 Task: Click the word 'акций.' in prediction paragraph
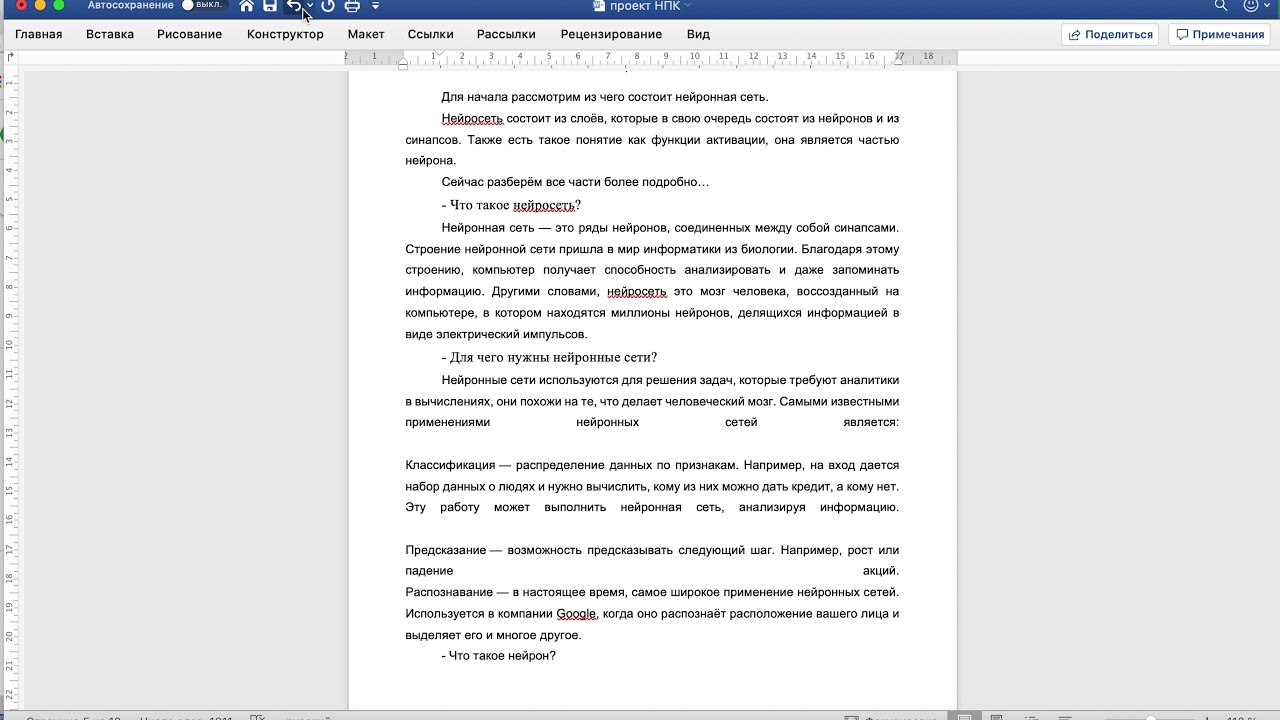click(x=881, y=571)
